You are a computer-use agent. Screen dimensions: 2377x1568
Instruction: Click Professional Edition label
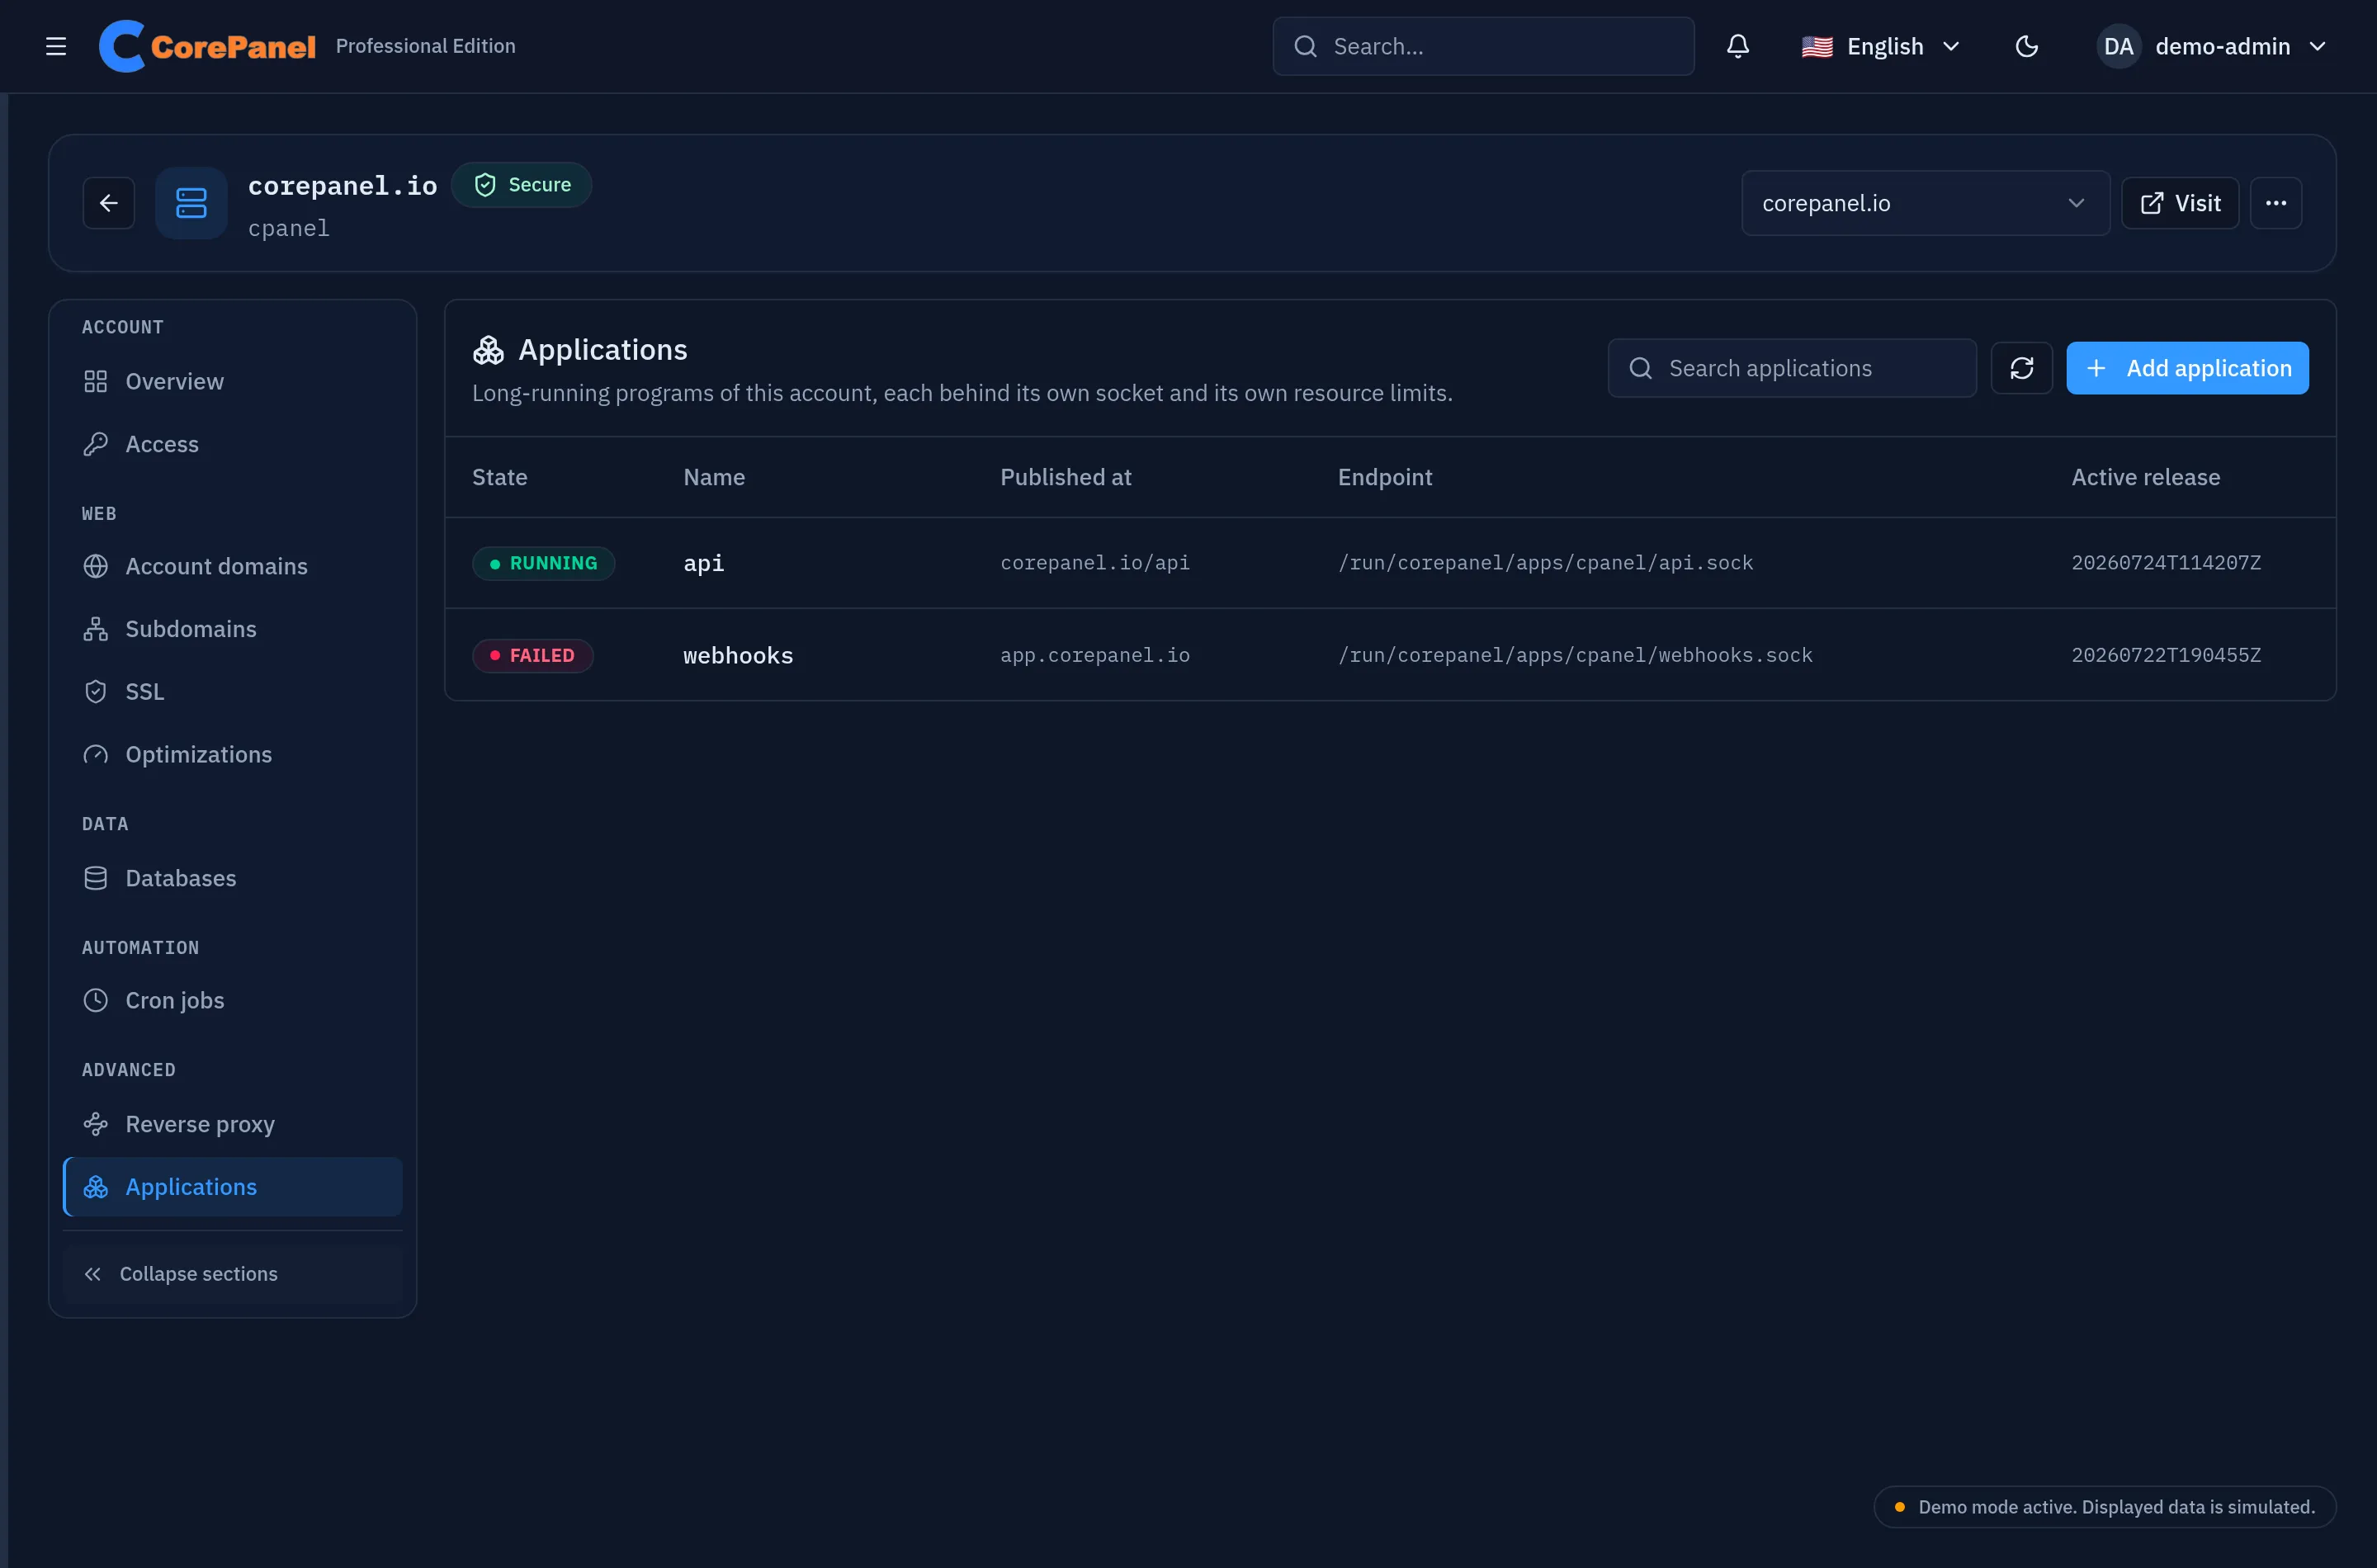(425, 46)
